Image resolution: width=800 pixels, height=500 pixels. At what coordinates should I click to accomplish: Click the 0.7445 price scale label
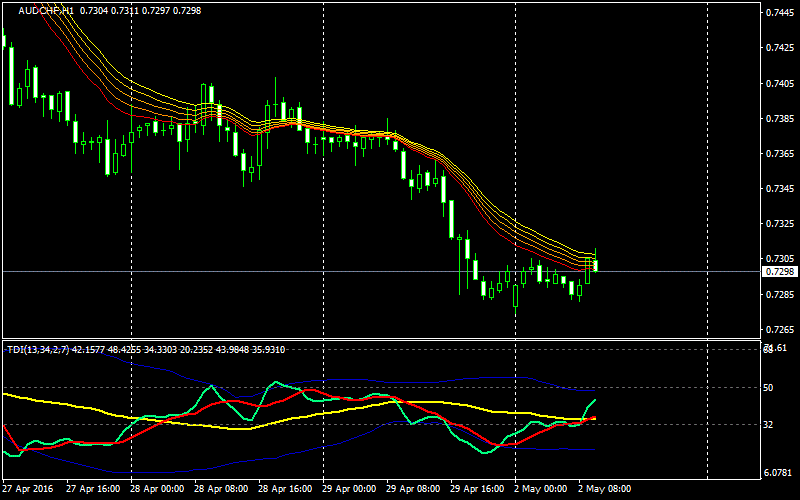[779, 13]
